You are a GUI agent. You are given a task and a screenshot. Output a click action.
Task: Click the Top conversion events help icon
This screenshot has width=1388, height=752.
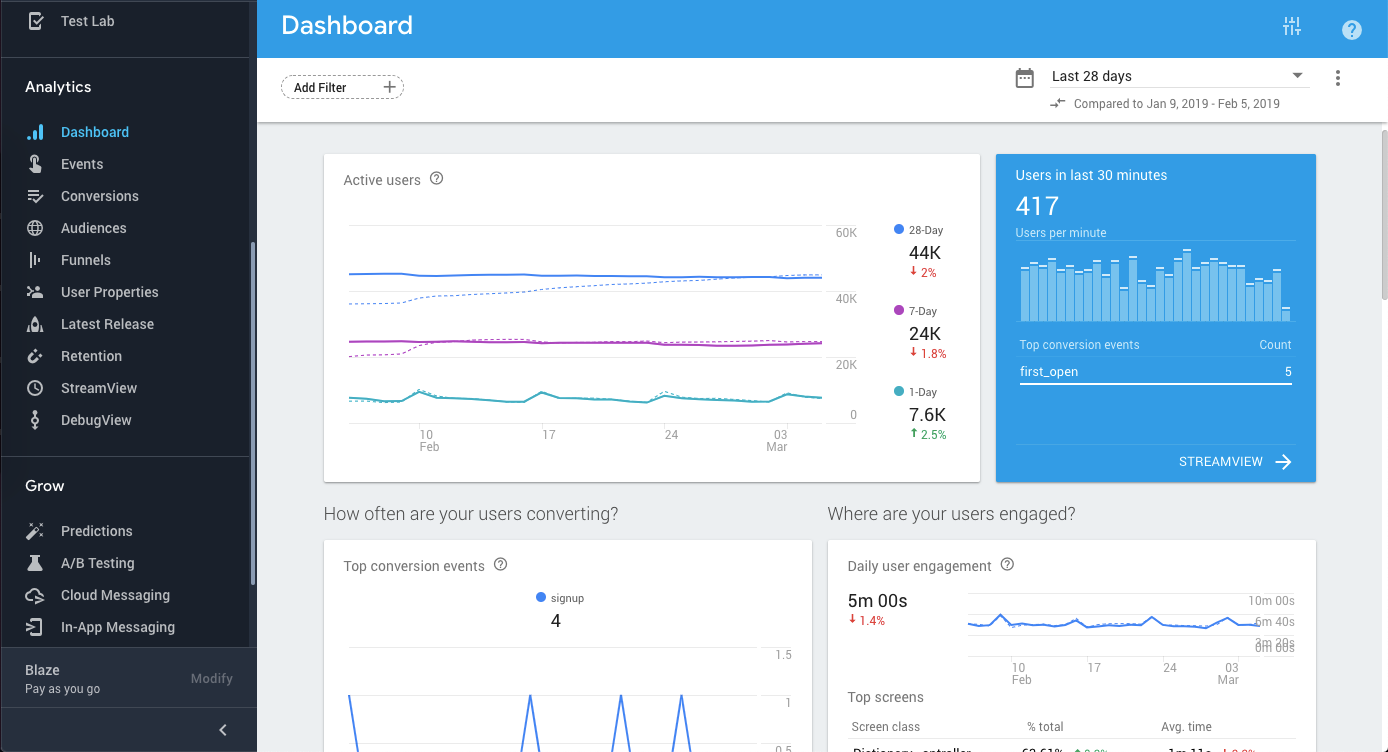(501, 565)
